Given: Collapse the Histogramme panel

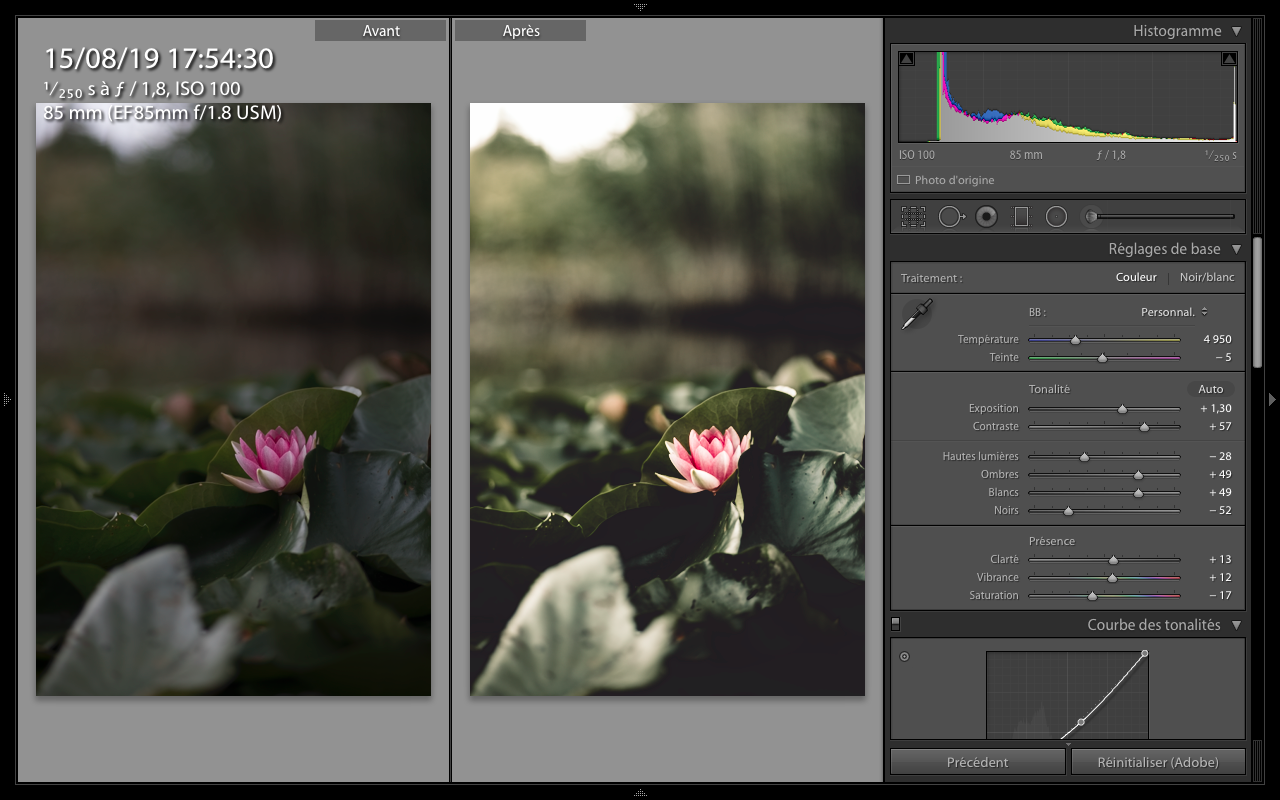Looking at the screenshot, I should pos(1237,31).
